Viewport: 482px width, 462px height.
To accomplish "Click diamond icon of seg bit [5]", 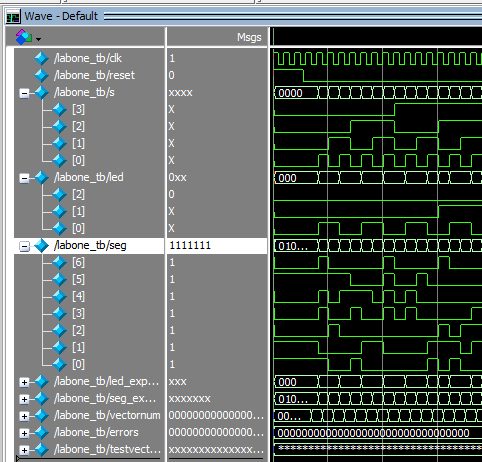I will pyautogui.click(x=60, y=280).
